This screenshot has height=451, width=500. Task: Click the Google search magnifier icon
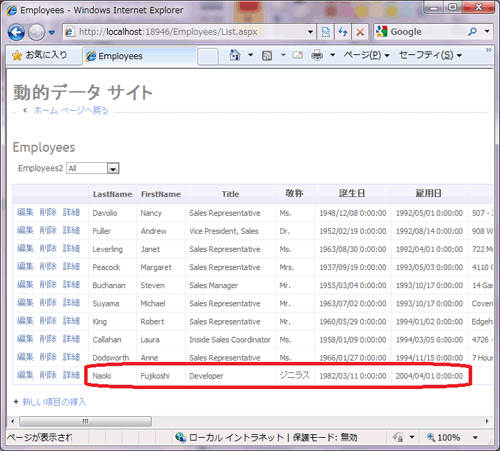[472, 32]
